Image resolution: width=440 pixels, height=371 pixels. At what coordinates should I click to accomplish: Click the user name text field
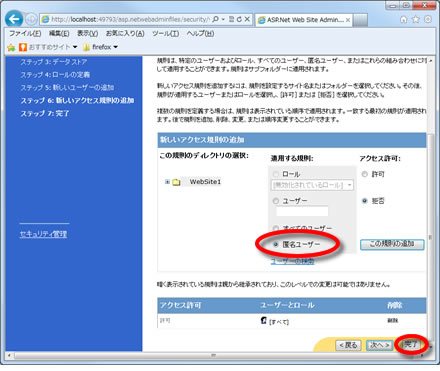tap(302, 211)
